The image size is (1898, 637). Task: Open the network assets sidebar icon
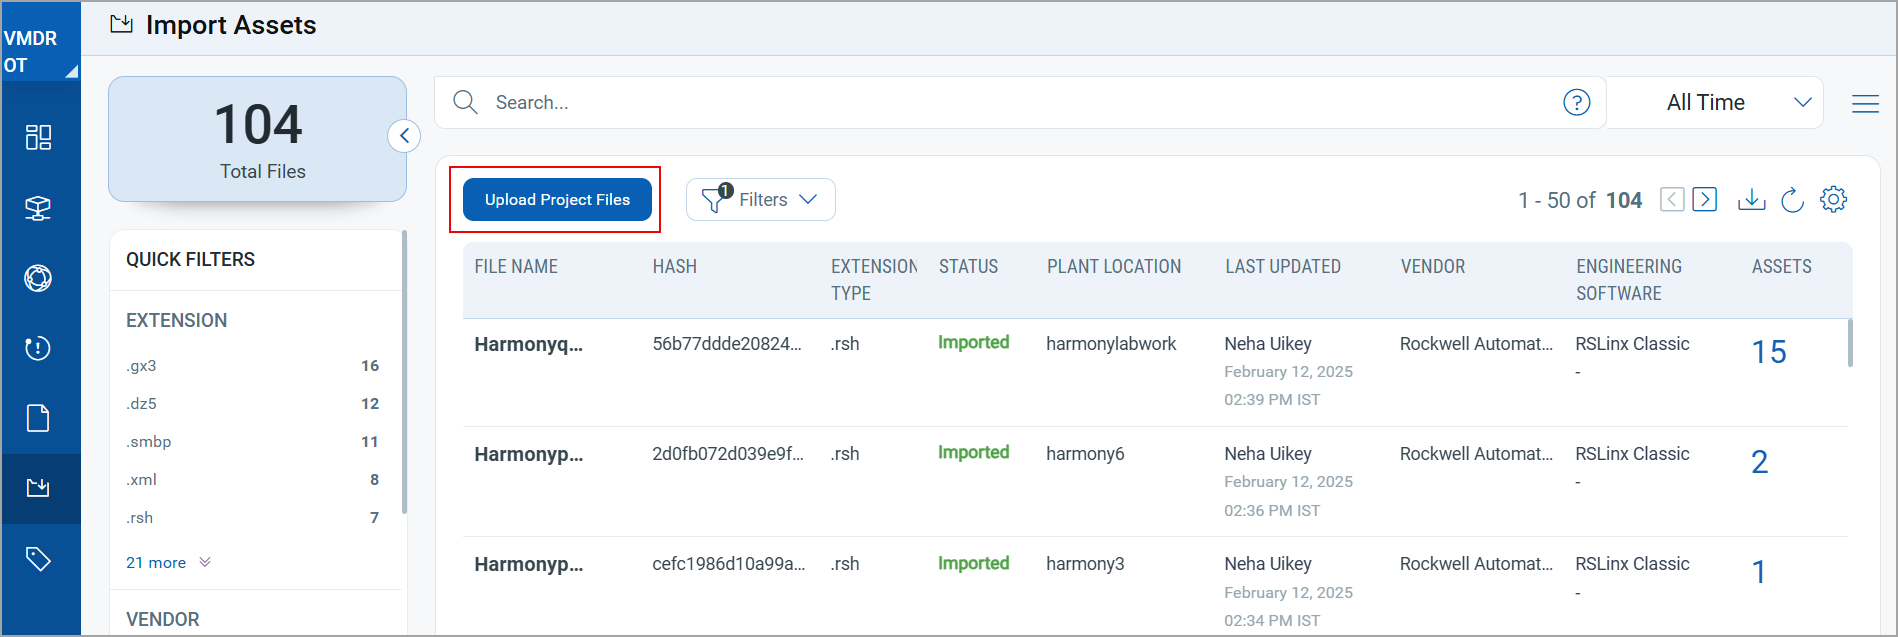(38, 208)
